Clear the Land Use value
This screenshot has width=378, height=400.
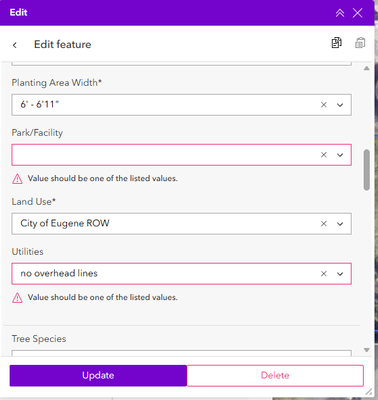(324, 224)
